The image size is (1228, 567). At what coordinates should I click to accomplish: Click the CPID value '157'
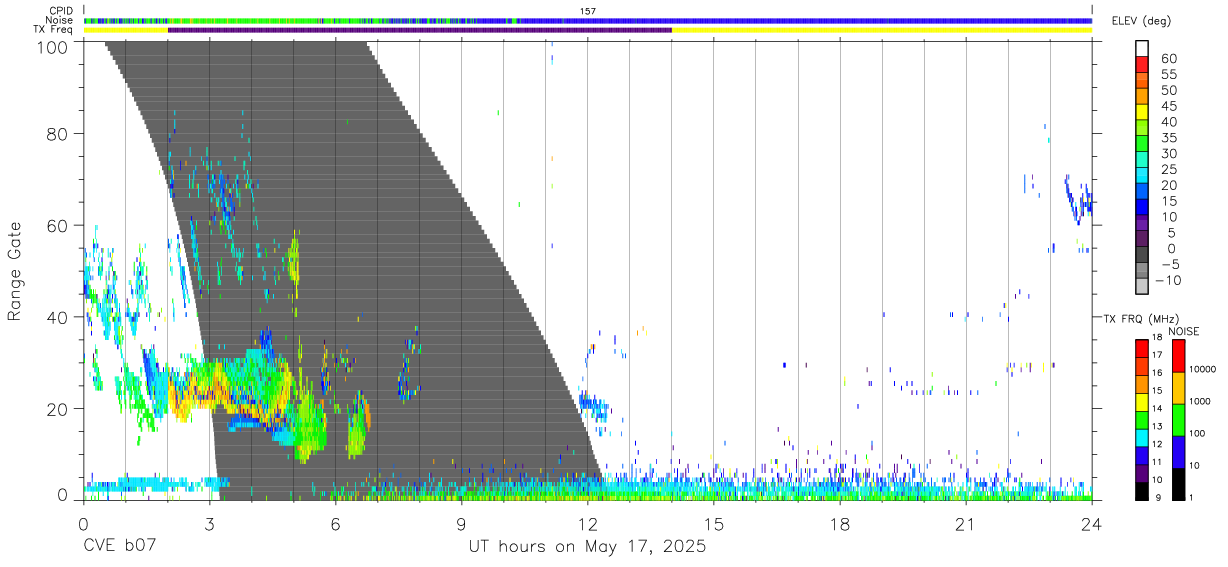[587, 11]
